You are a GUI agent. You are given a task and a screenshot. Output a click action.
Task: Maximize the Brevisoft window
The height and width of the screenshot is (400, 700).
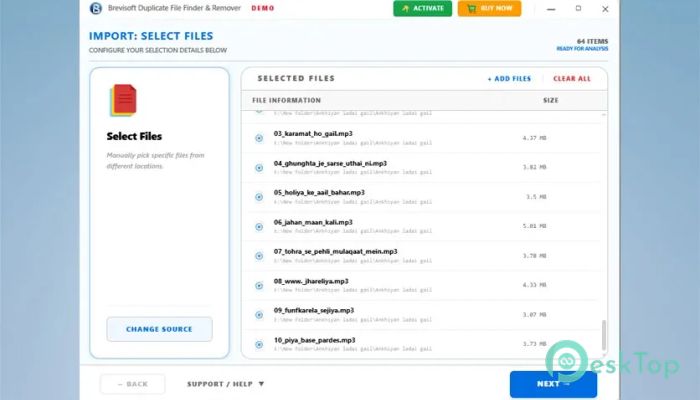[x=579, y=8]
